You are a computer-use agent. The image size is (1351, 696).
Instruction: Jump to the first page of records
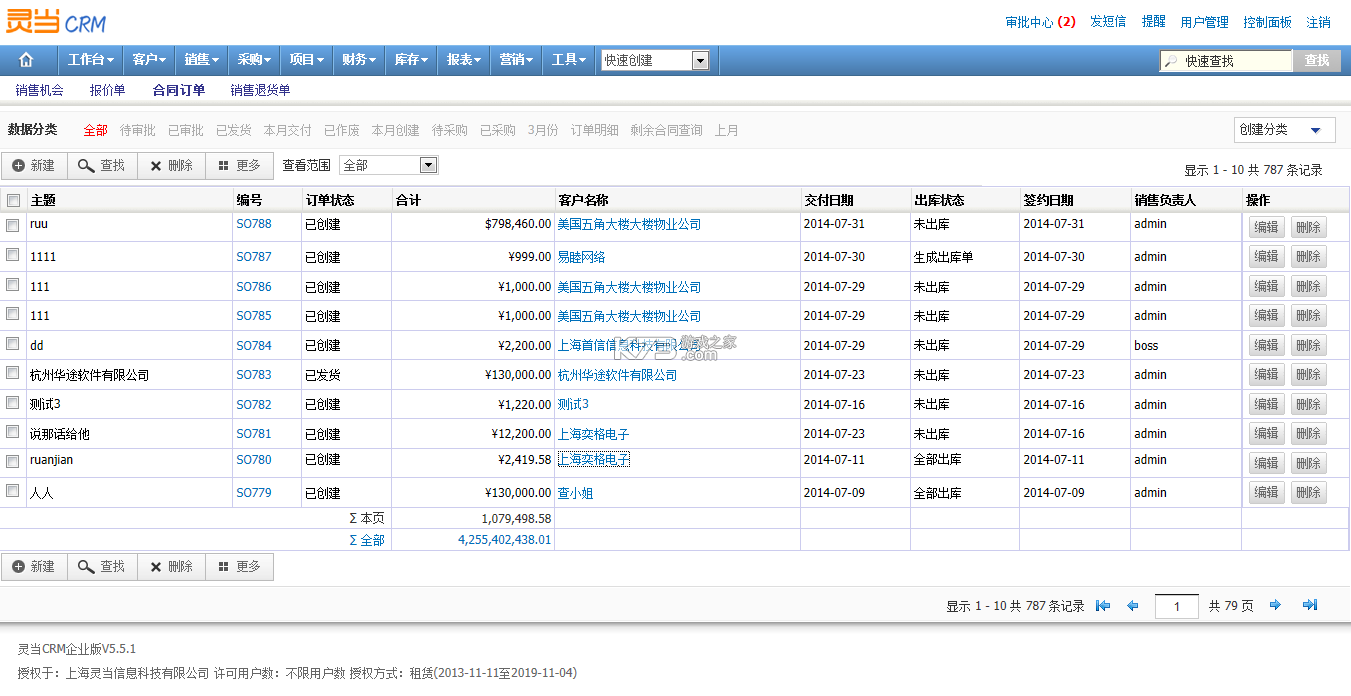coord(1103,605)
